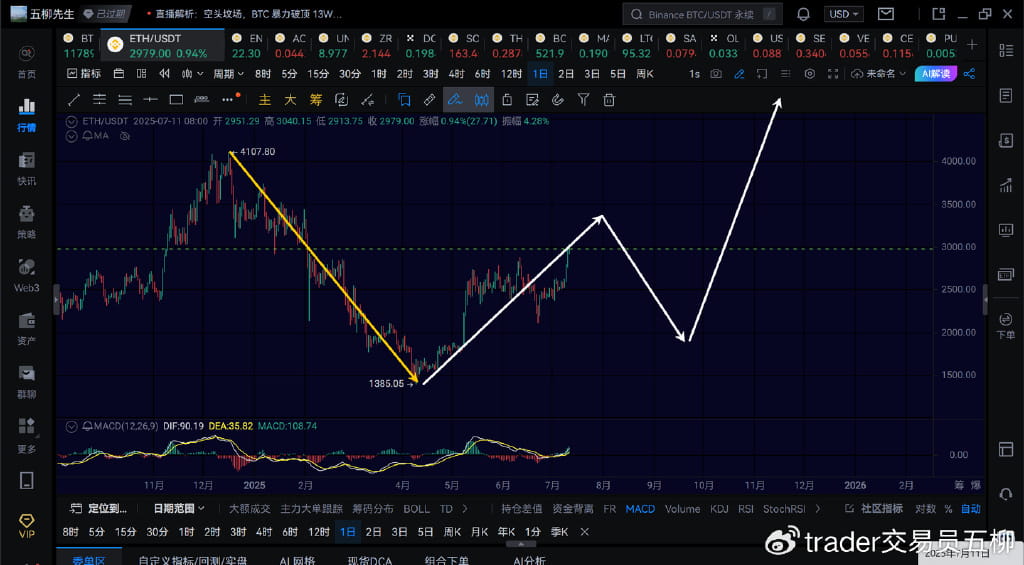
Task: Toggle MA indicator visibility eye icon
Action: coord(125,136)
